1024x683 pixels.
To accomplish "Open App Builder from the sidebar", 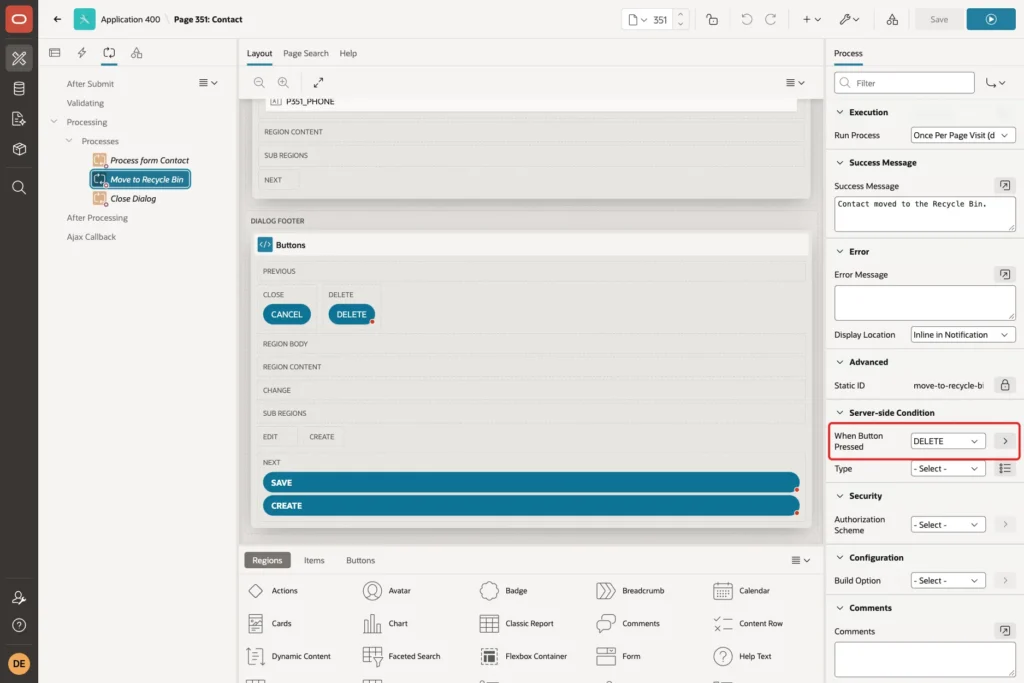I will [x=19, y=58].
